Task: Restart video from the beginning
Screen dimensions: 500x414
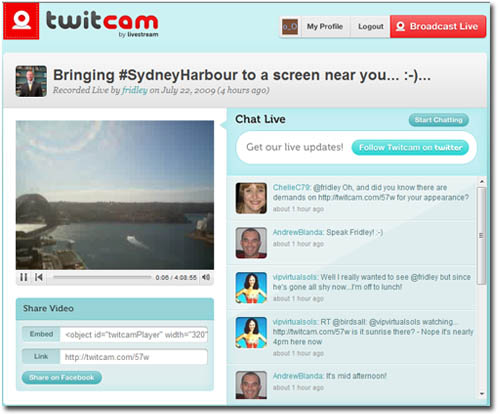Action: pyautogui.click(x=39, y=277)
